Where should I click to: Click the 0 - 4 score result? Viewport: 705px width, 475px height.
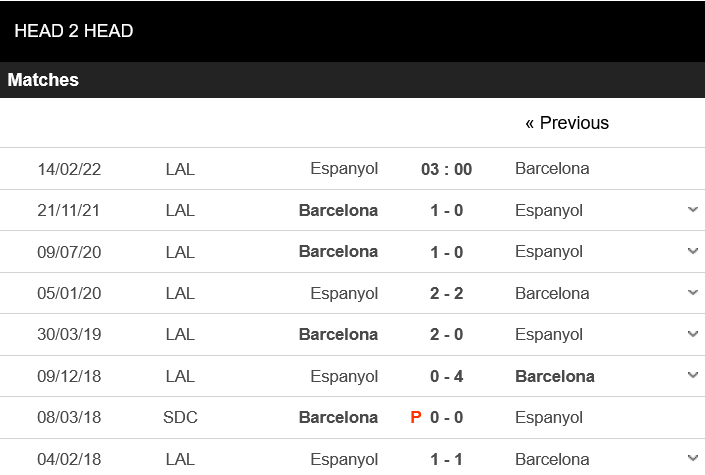coord(446,376)
